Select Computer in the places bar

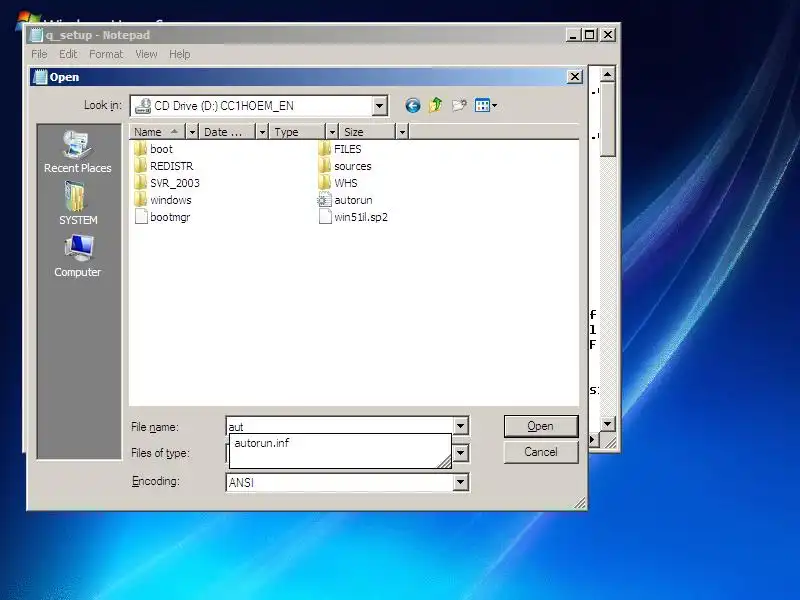coord(78,256)
